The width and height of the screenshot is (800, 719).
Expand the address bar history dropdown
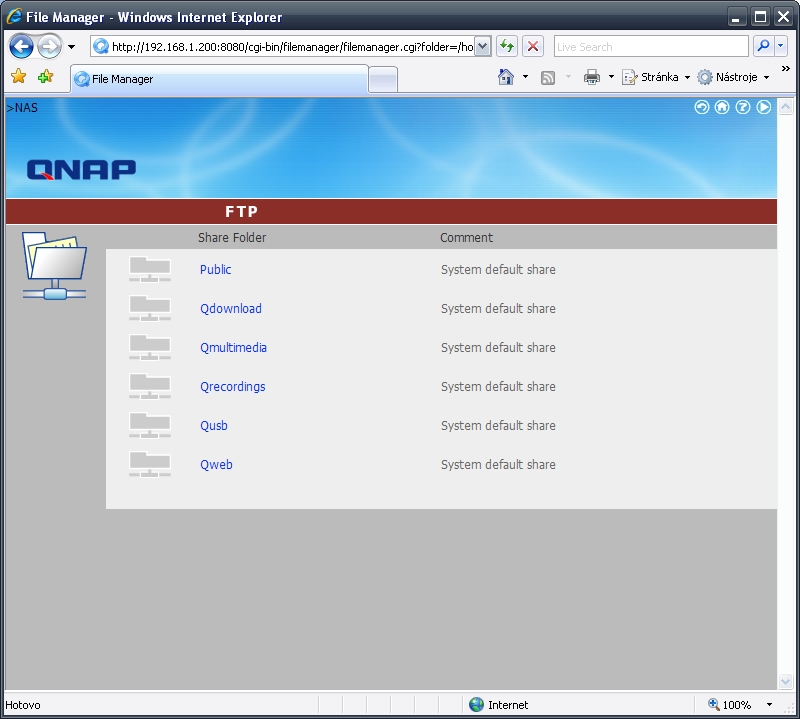[x=483, y=47]
